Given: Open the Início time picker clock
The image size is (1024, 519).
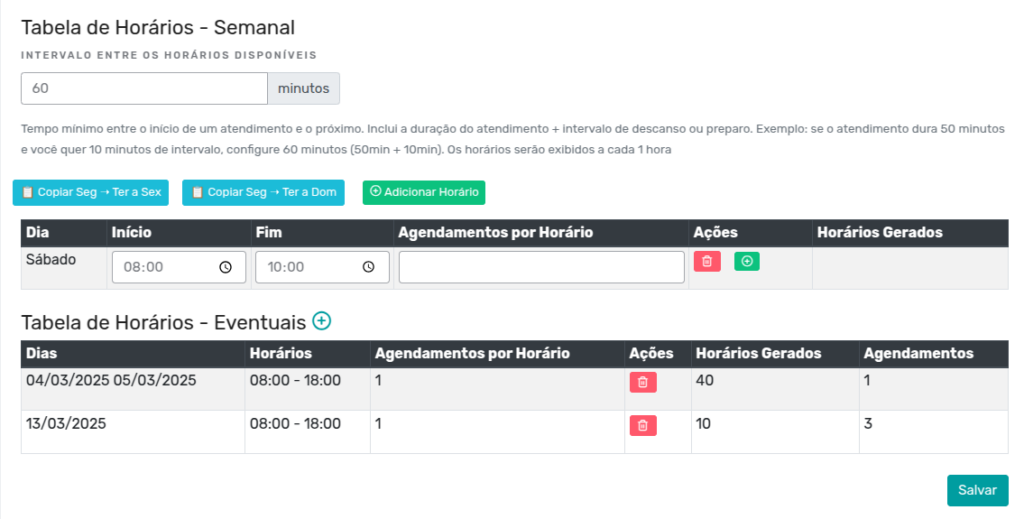Looking at the screenshot, I should click(x=225, y=267).
